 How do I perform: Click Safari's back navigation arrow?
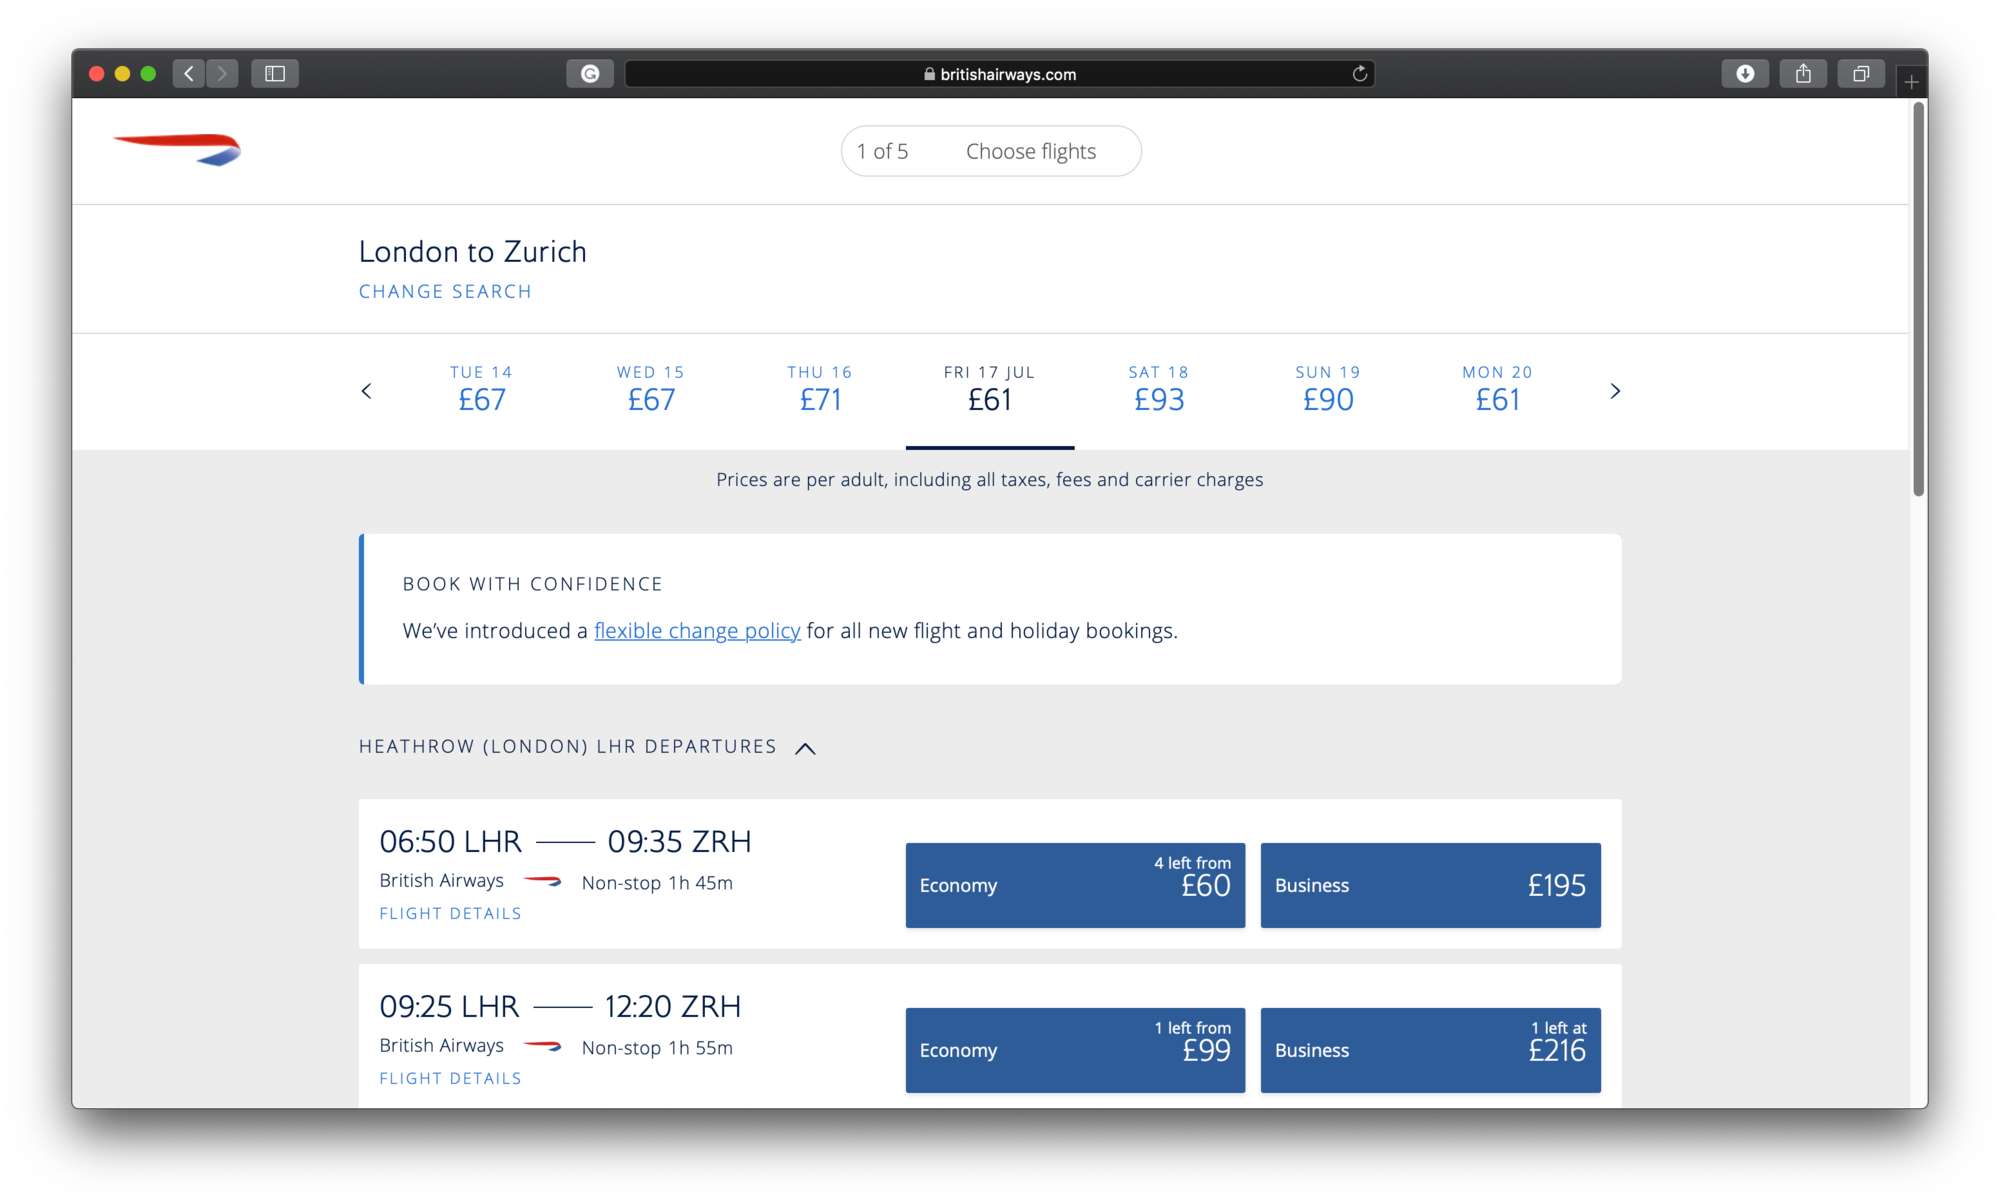pos(189,74)
